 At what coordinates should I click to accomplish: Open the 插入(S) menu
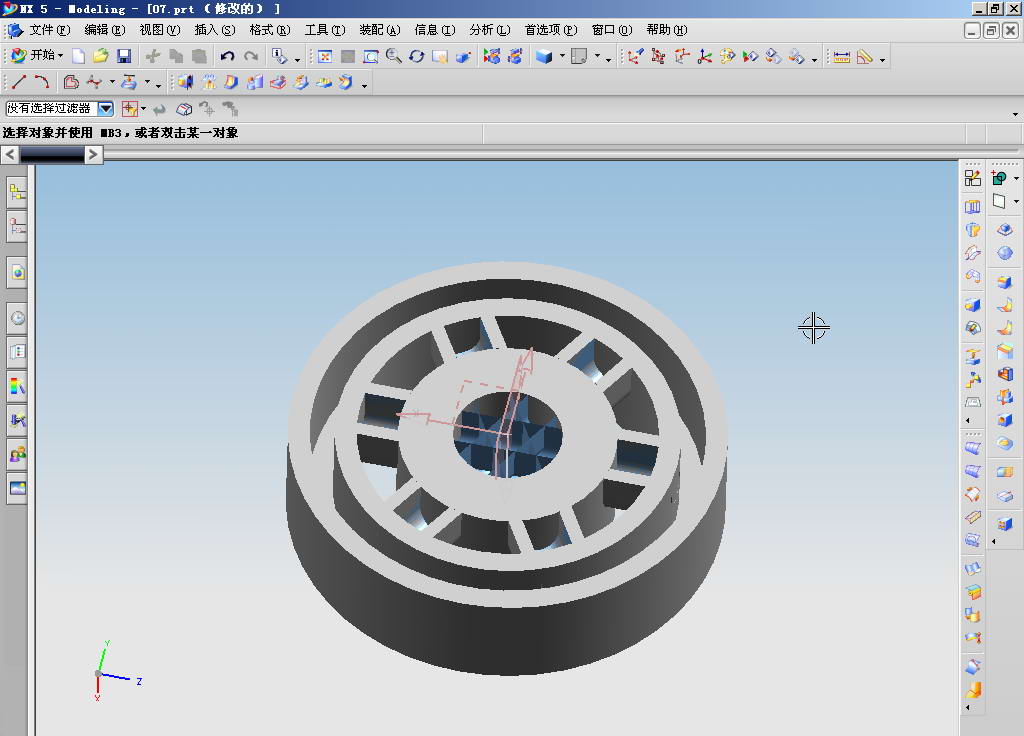(x=215, y=30)
